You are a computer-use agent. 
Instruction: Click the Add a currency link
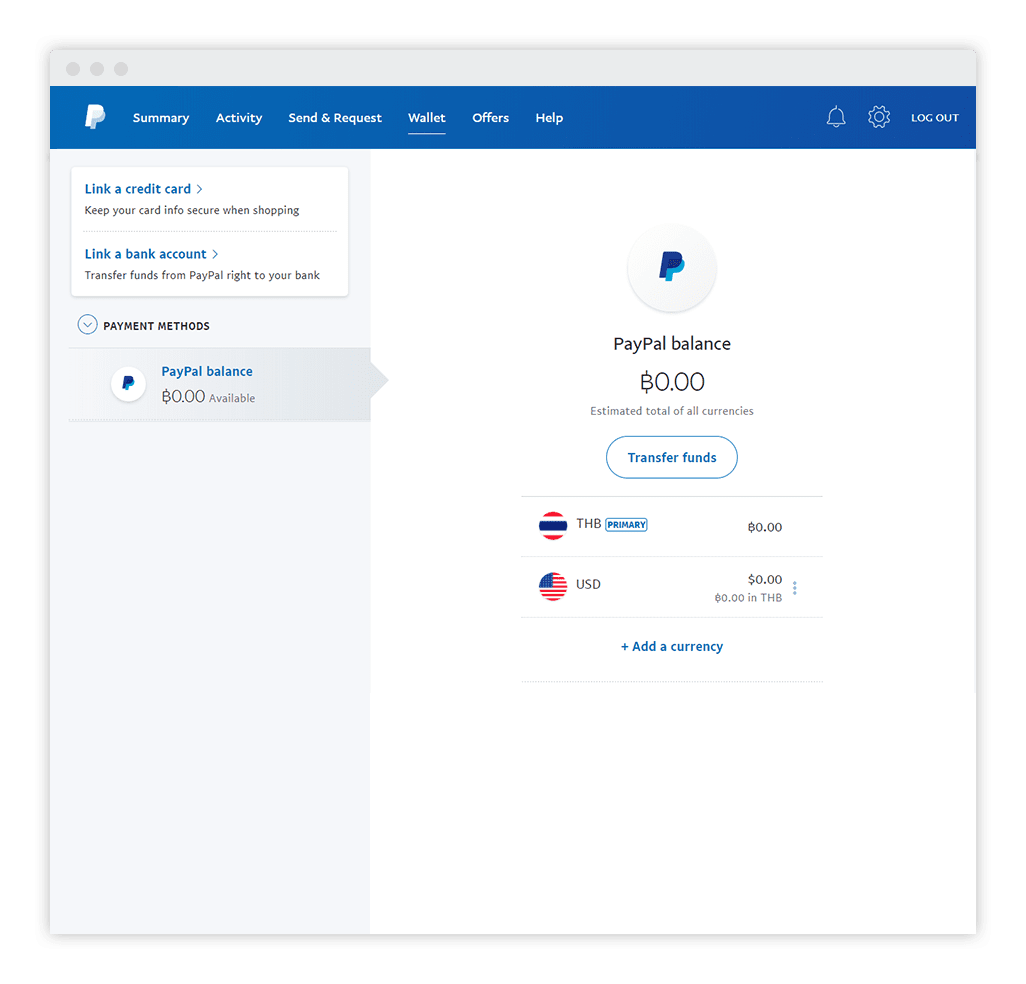coord(672,646)
